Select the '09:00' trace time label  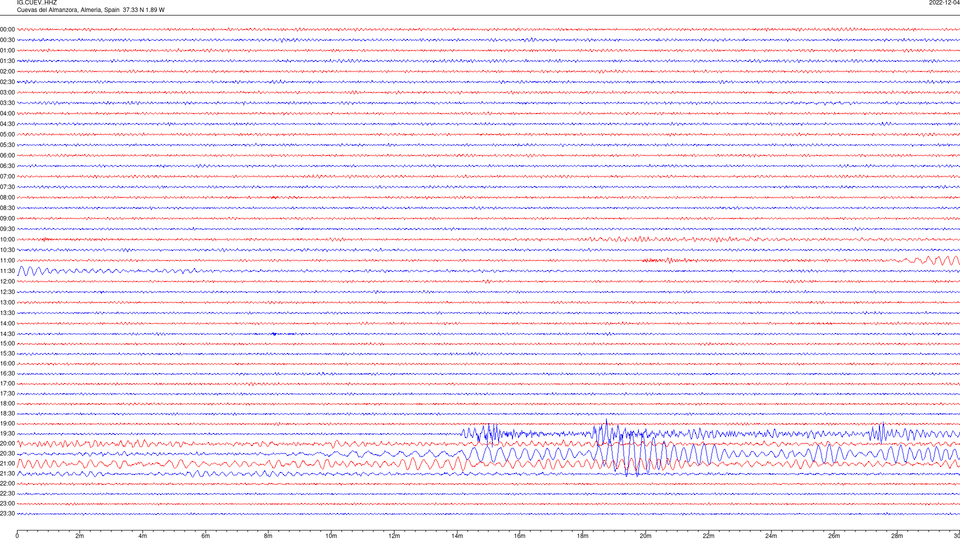click(x=7, y=219)
